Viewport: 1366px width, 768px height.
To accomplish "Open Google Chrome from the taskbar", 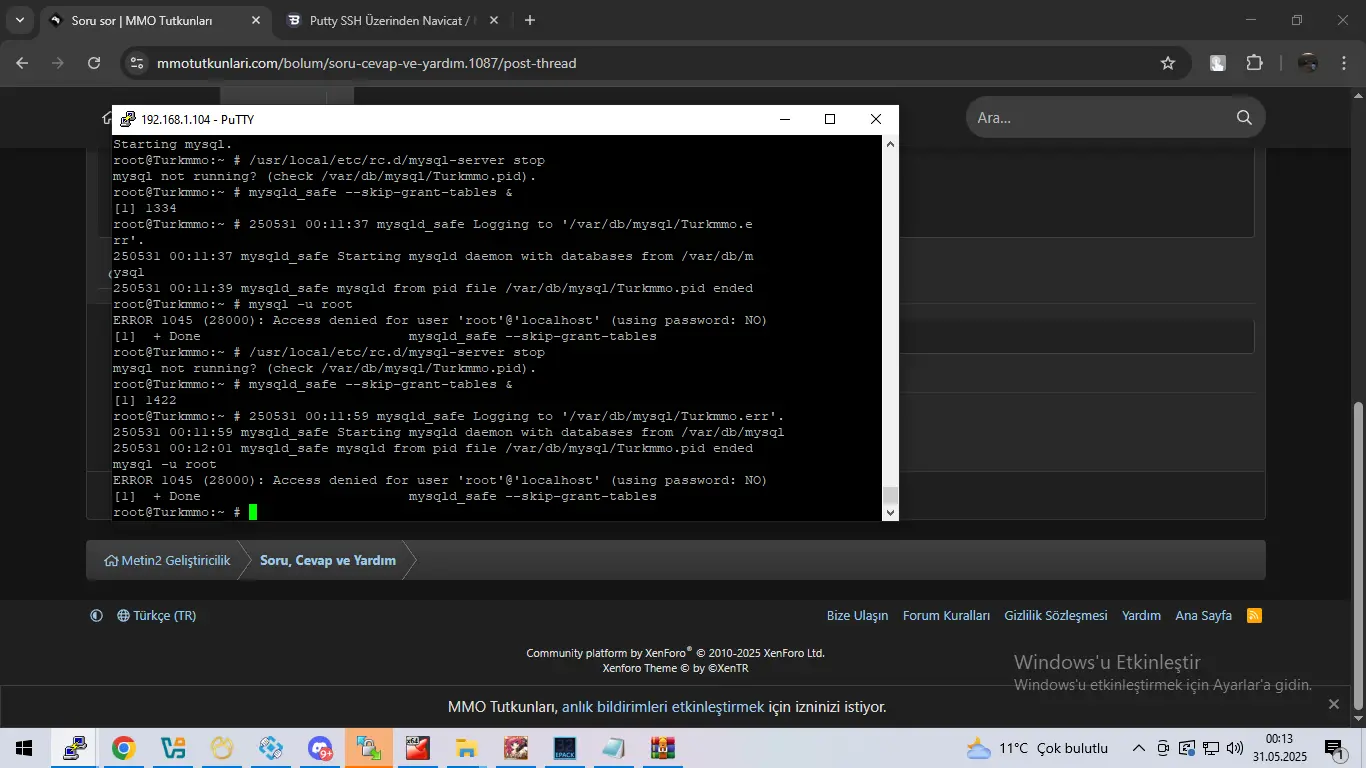I will coord(123,748).
